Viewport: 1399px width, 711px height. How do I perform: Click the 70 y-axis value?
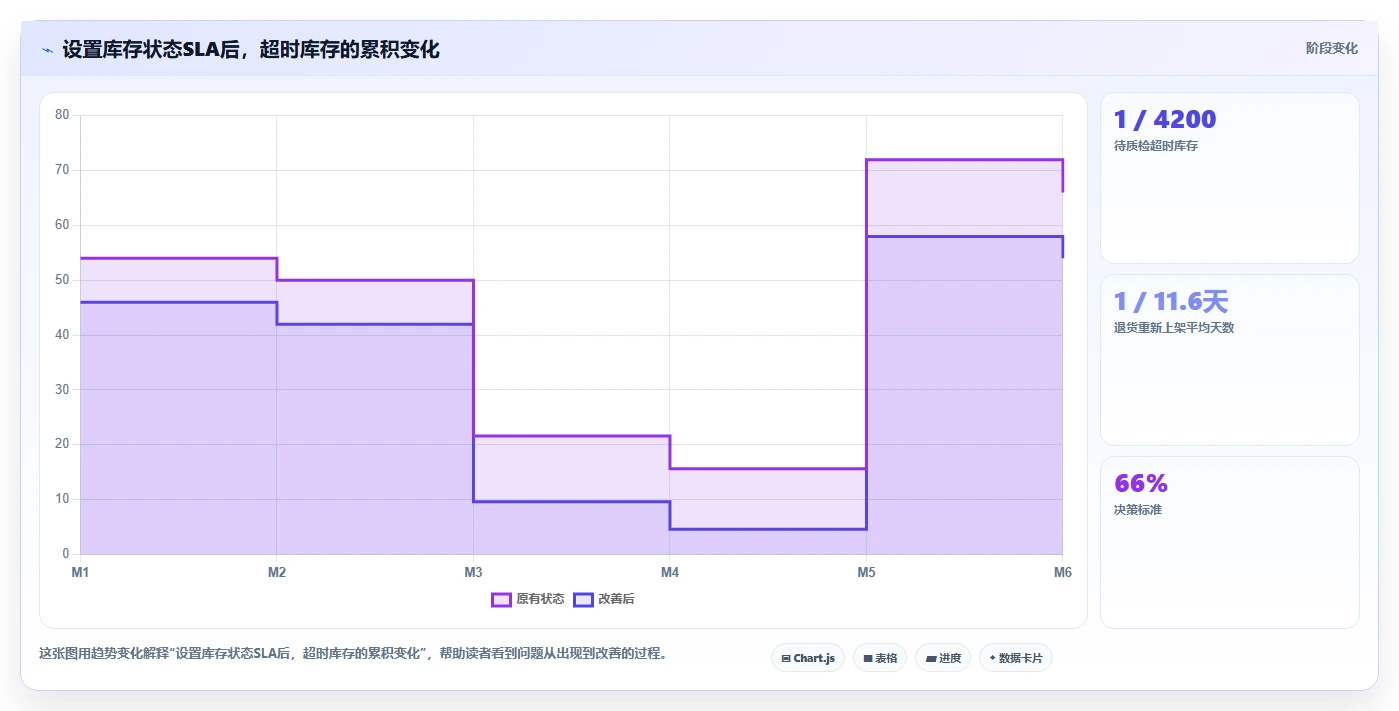[x=62, y=170]
